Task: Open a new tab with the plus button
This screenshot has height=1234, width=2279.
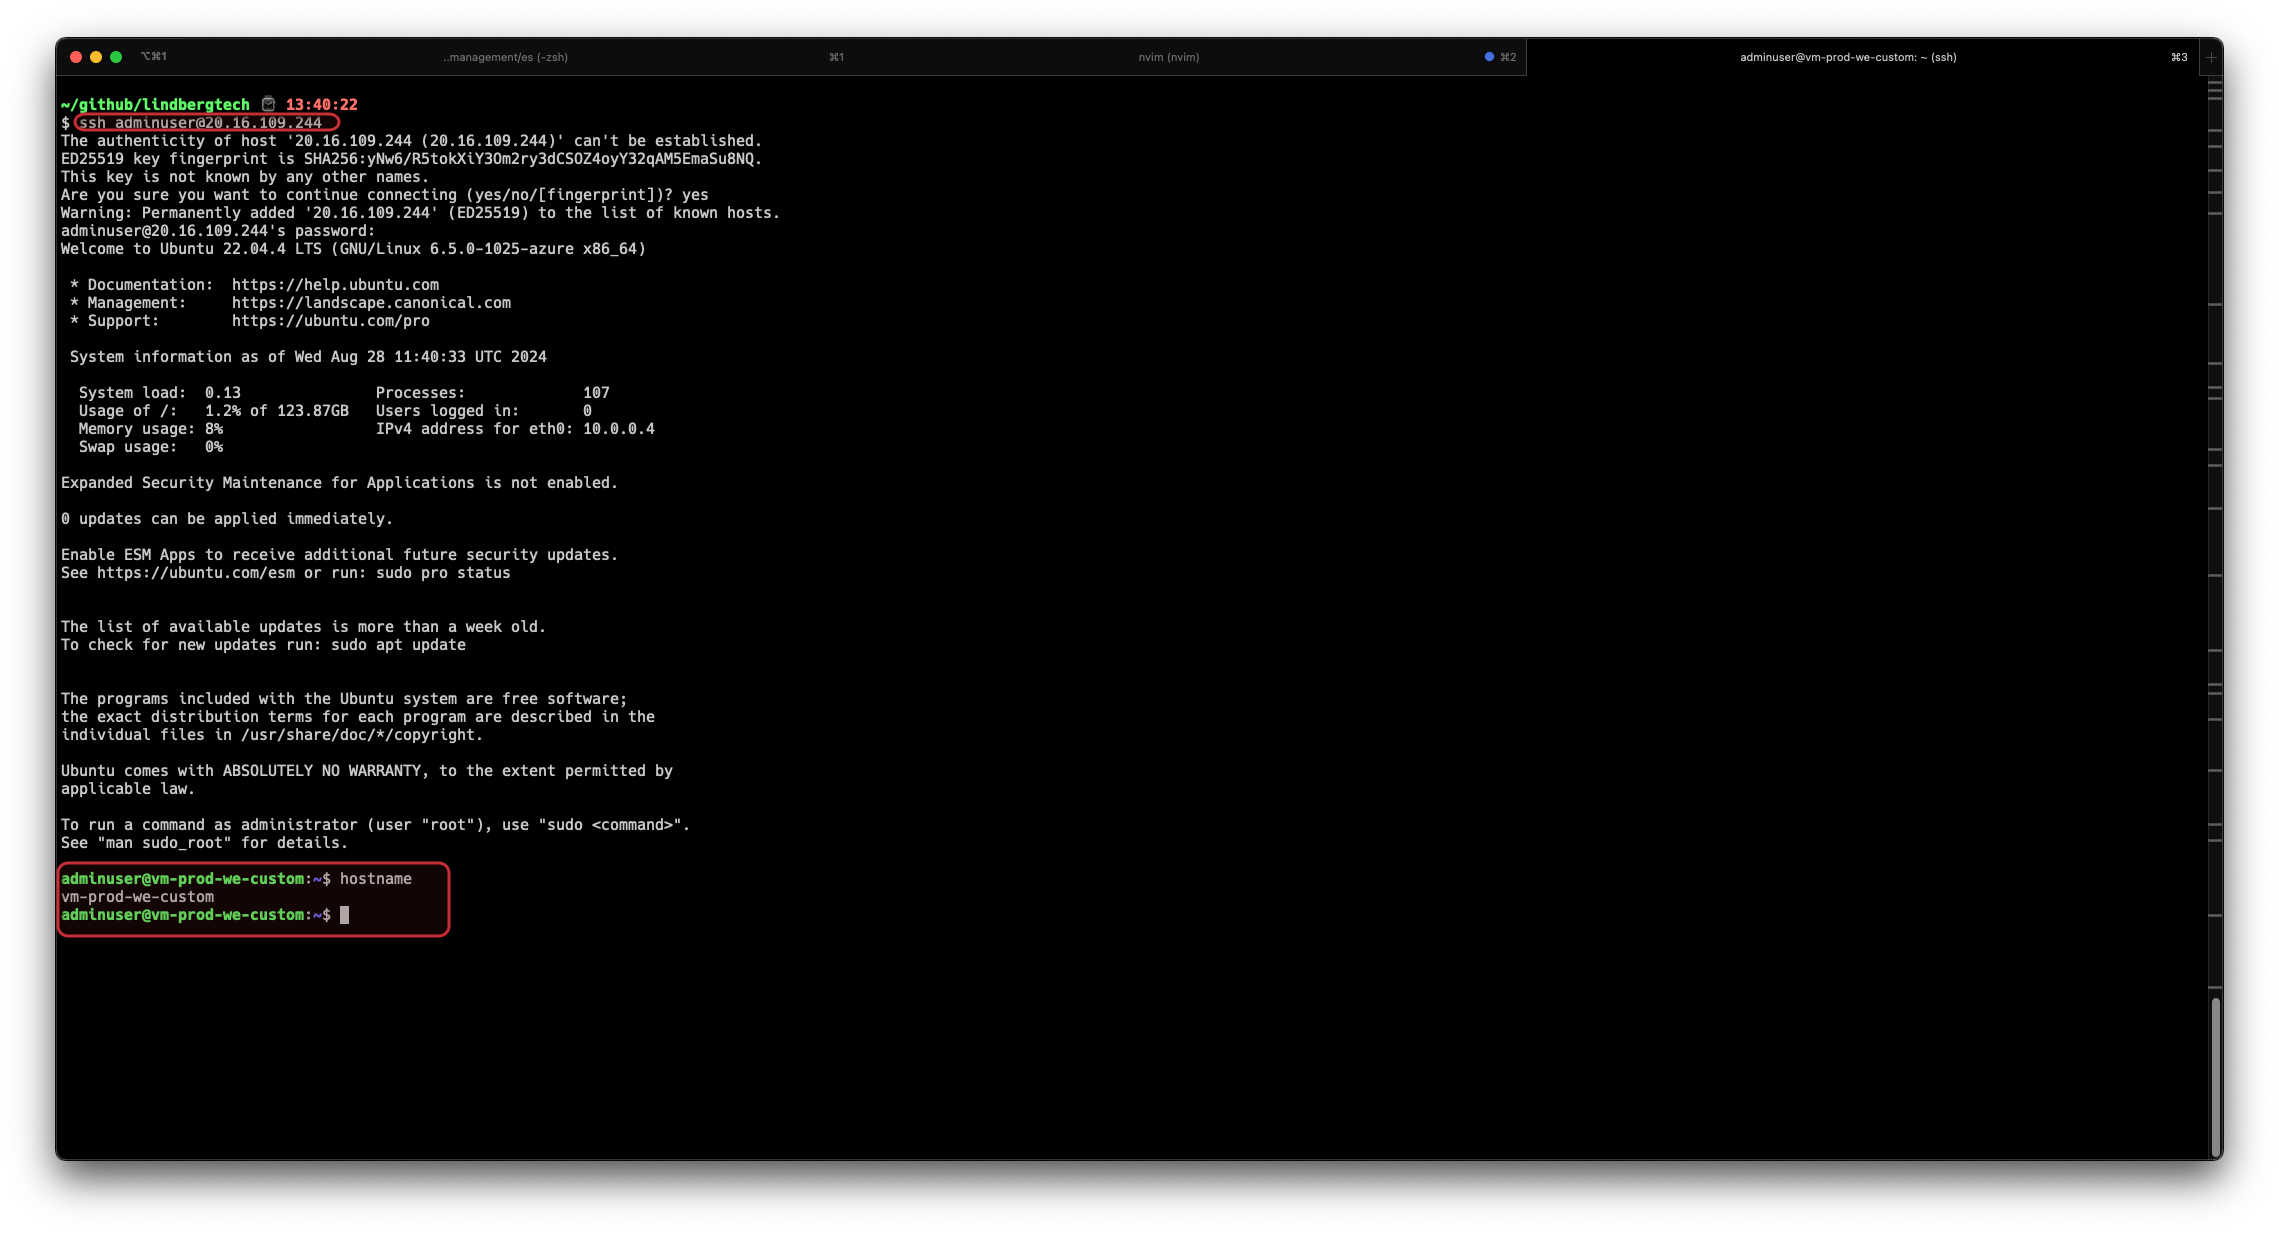Action: (x=2211, y=57)
